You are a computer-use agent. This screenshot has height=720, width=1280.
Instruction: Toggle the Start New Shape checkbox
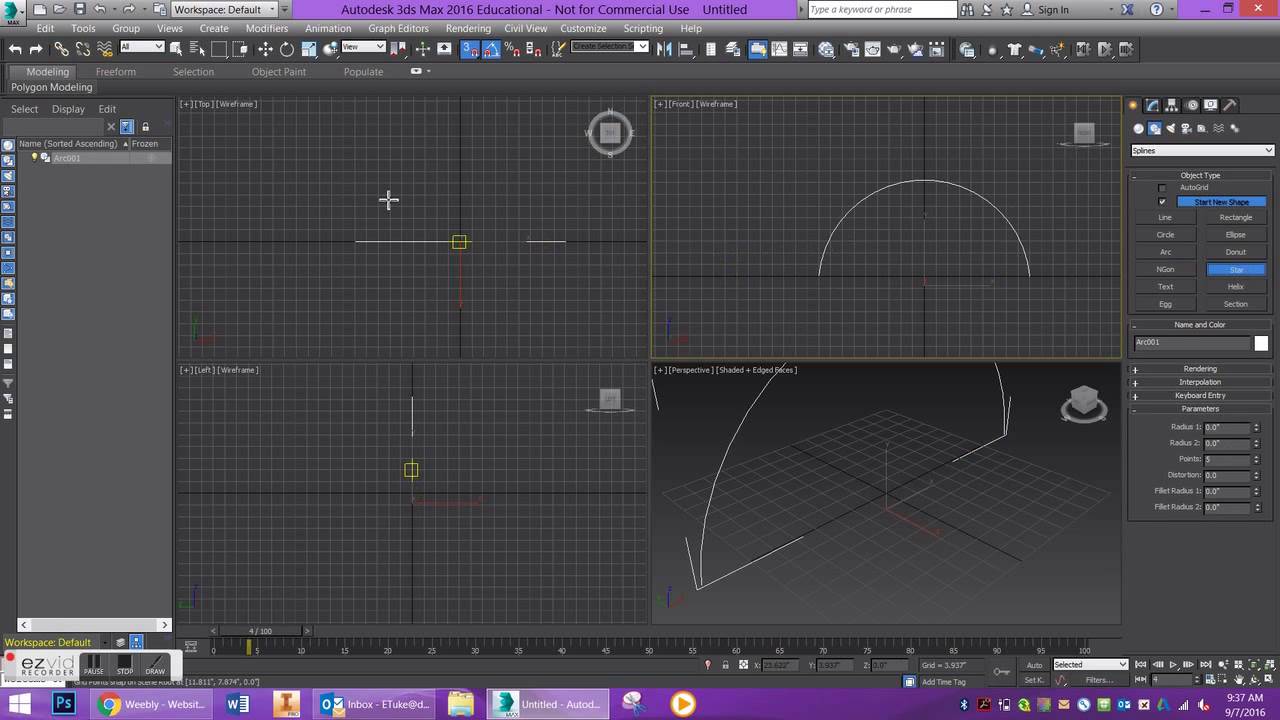click(1162, 202)
